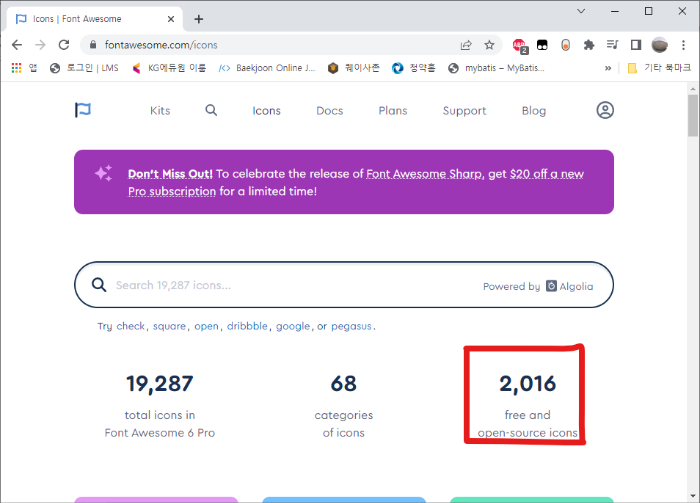Open the Baekjoon Online Judge bookmark
The image size is (700, 503).
pos(267,68)
